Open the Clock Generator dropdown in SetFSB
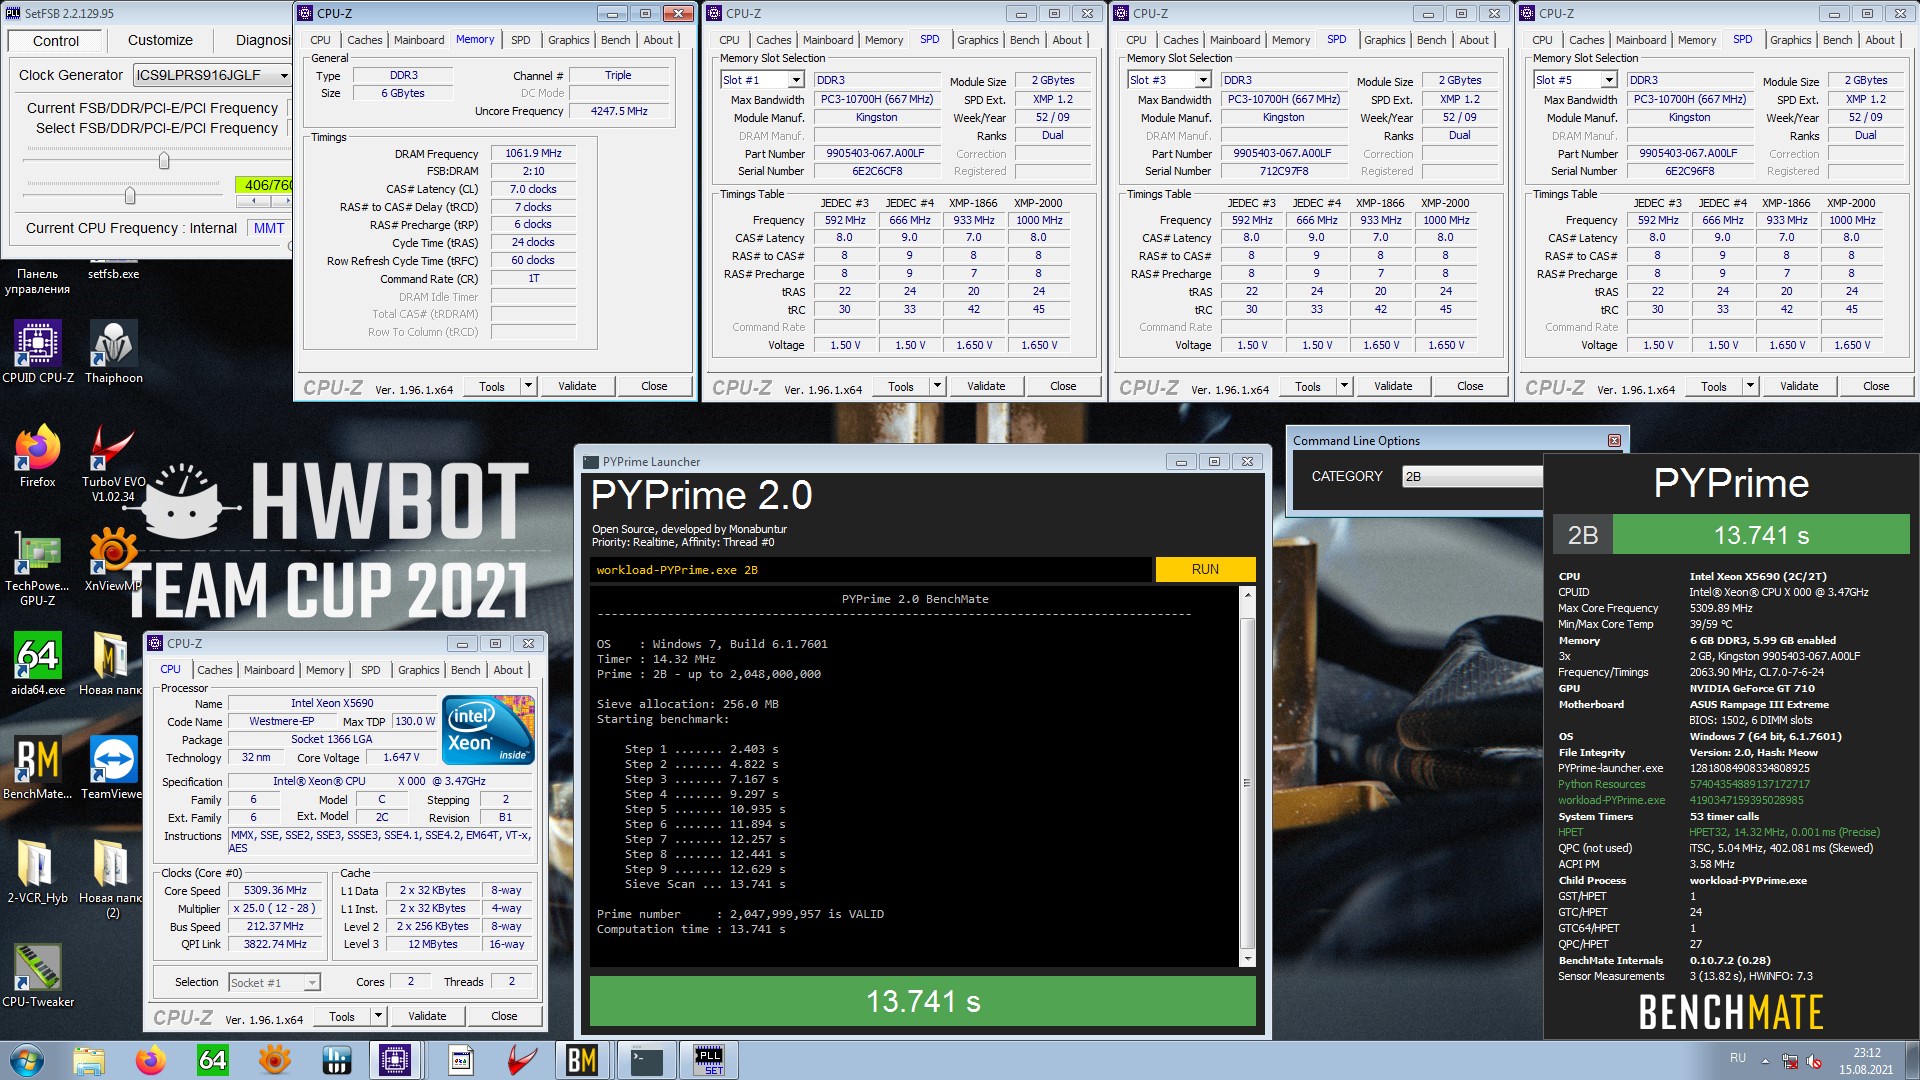This screenshot has width=1920, height=1080. [x=284, y=75]
